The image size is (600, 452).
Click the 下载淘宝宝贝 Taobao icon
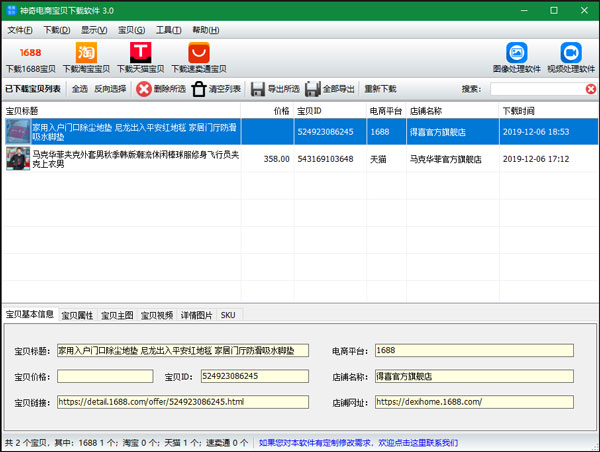pos(86,52)
